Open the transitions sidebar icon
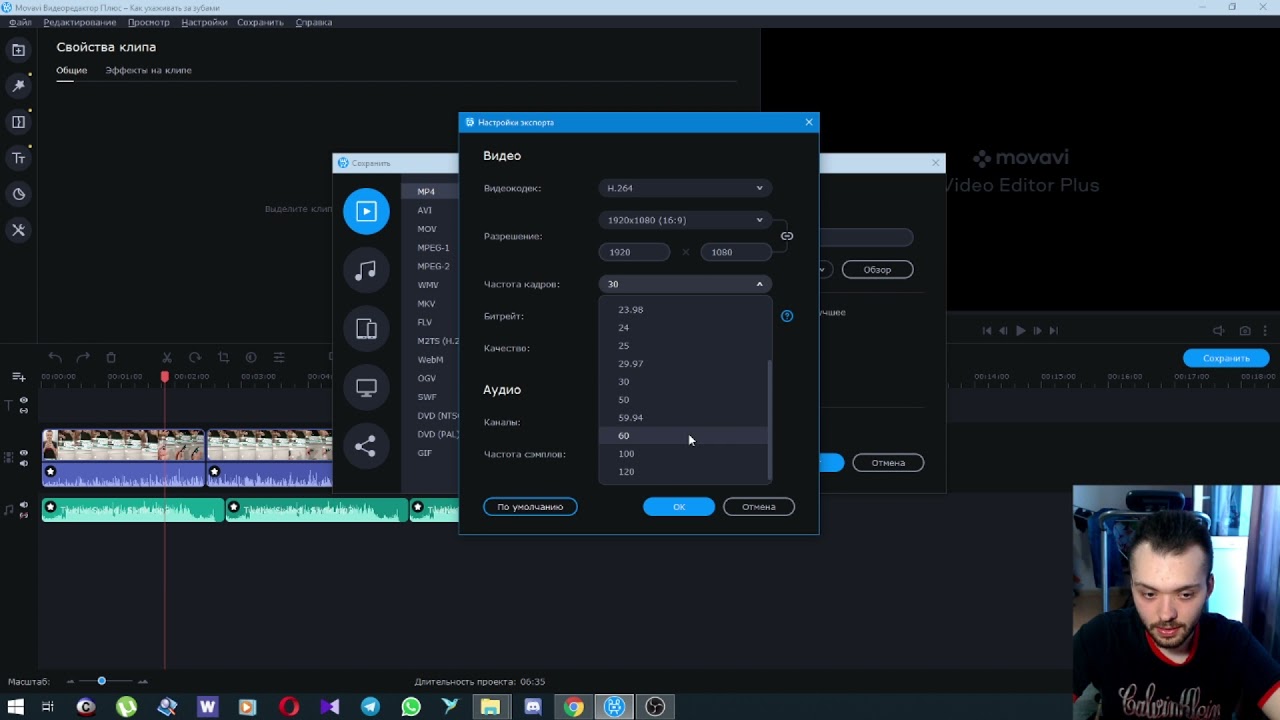 point(18,122)
